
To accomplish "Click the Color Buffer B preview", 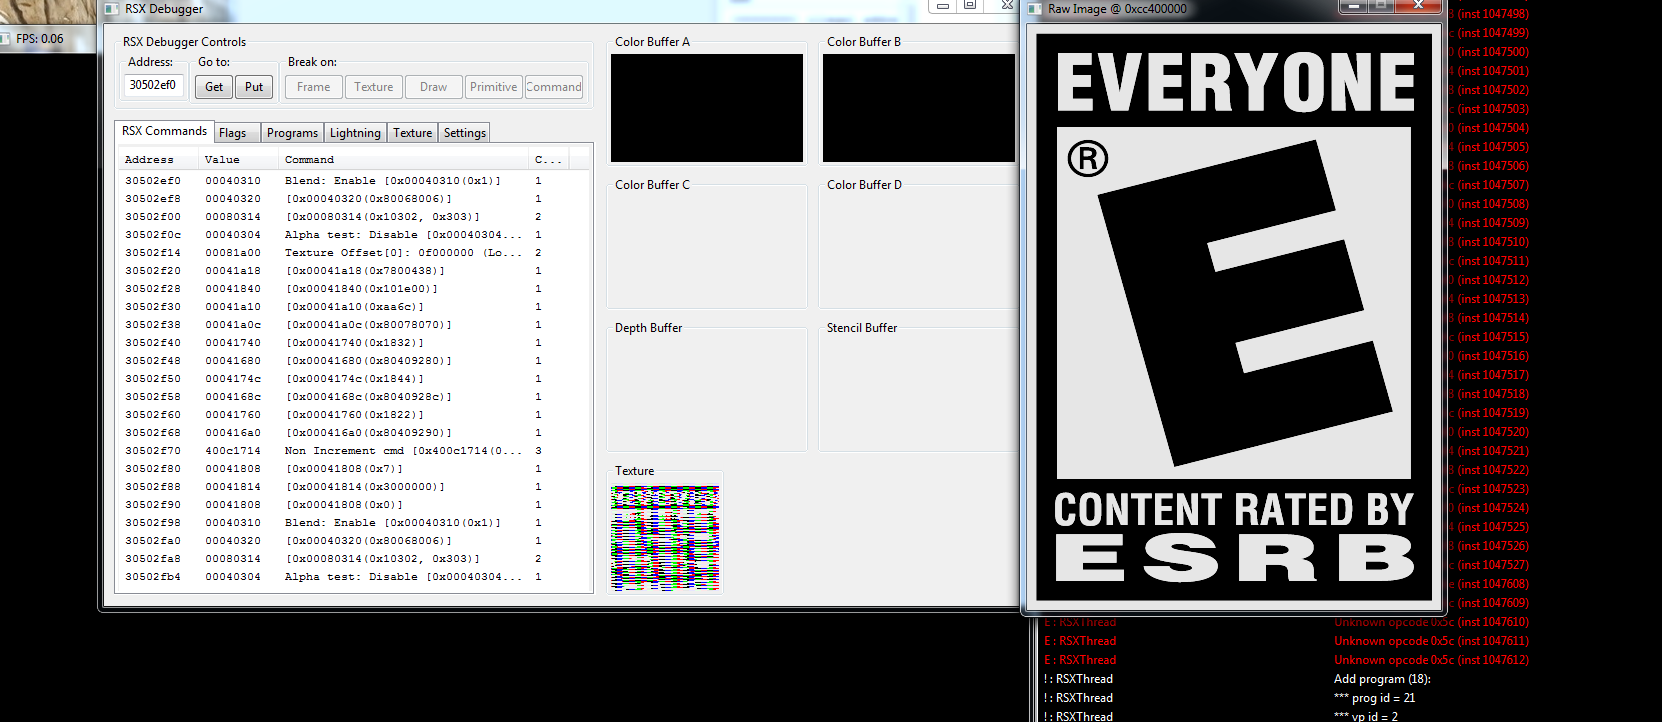I will tap(918, 108).
